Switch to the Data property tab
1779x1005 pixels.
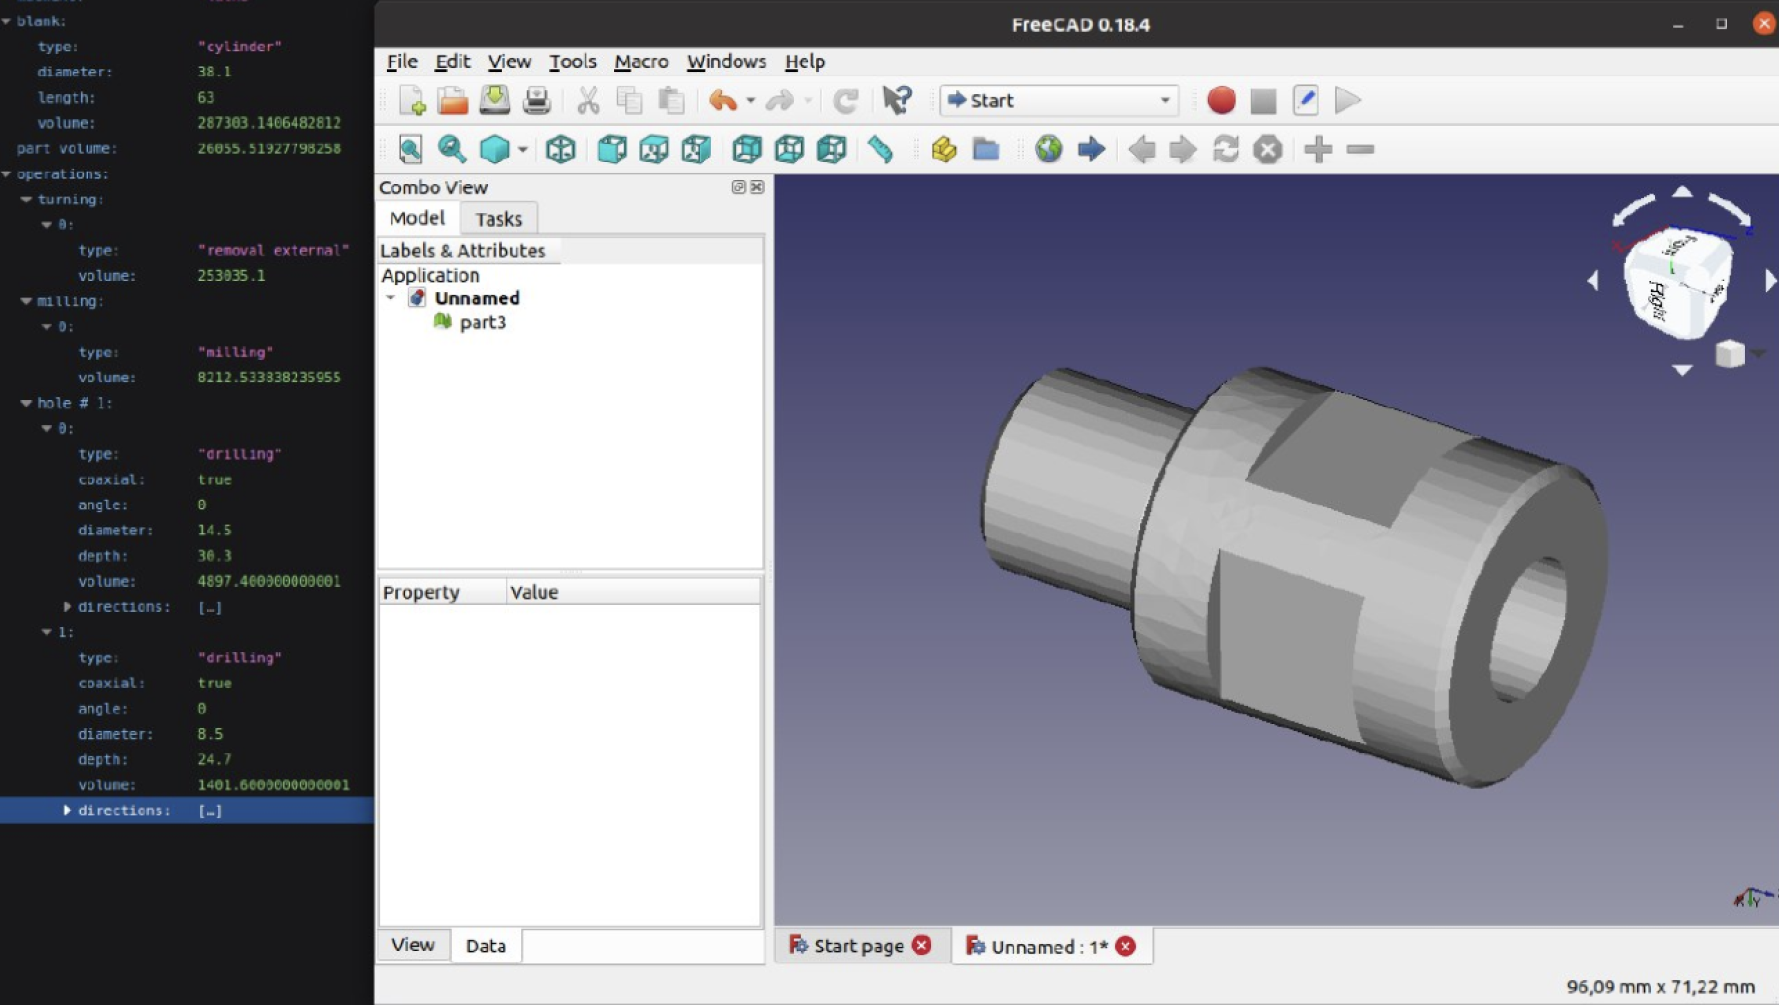pyautogui.click(x=485, y=946)
